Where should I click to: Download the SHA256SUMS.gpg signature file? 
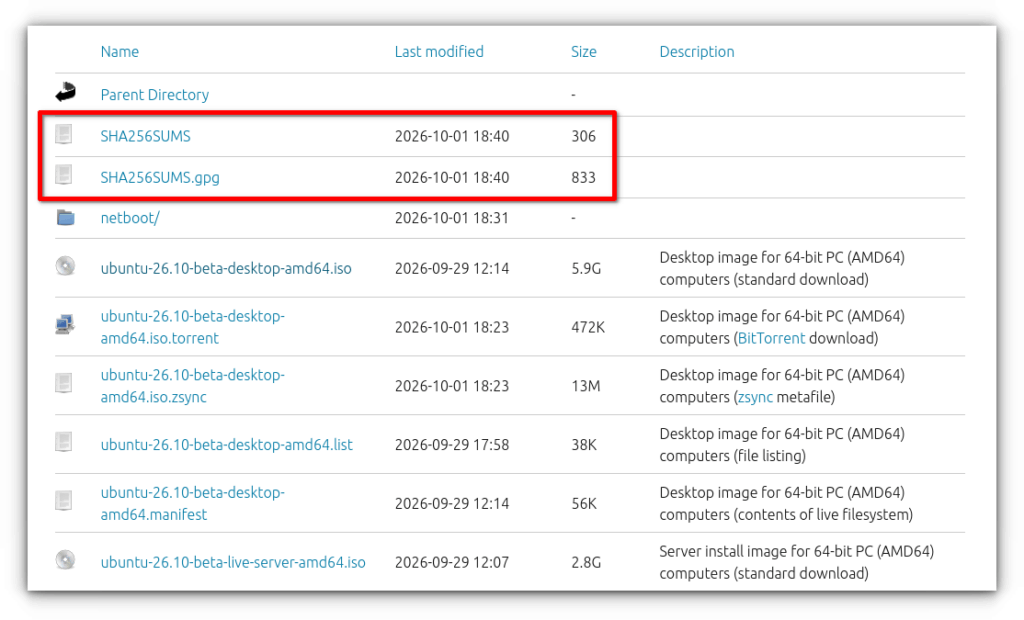160,177
